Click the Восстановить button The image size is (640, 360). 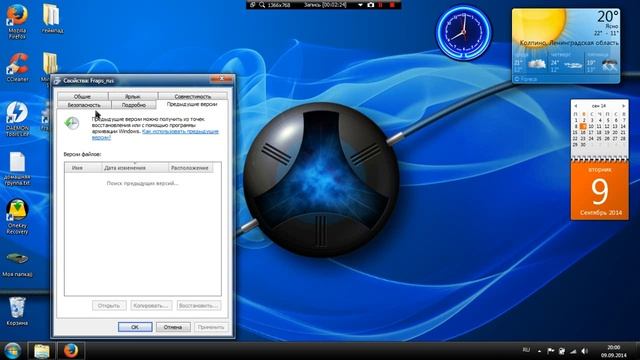pos(199,305)
